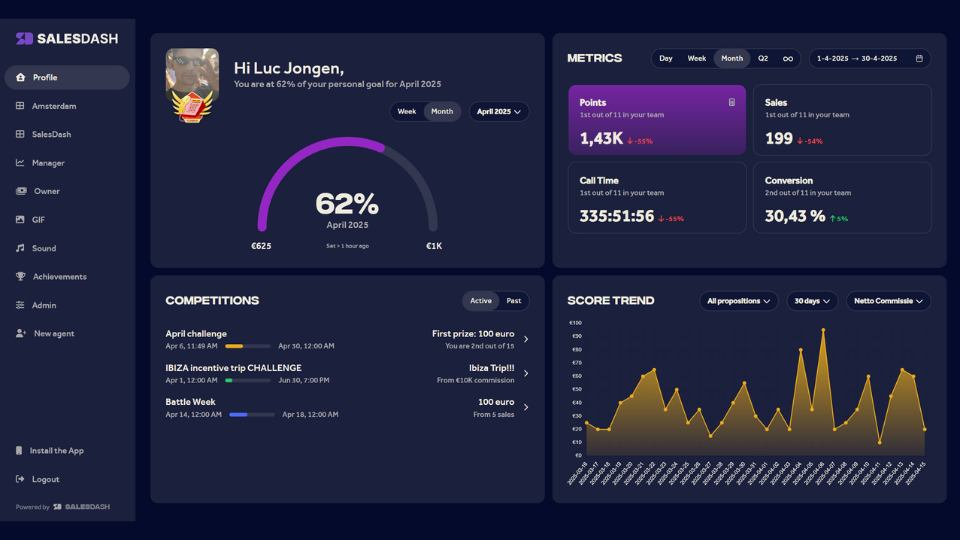Image resolution: width=960 pixels, height=540 pixels.
Task: Click the Owner money icon
Action: [21, 191]
